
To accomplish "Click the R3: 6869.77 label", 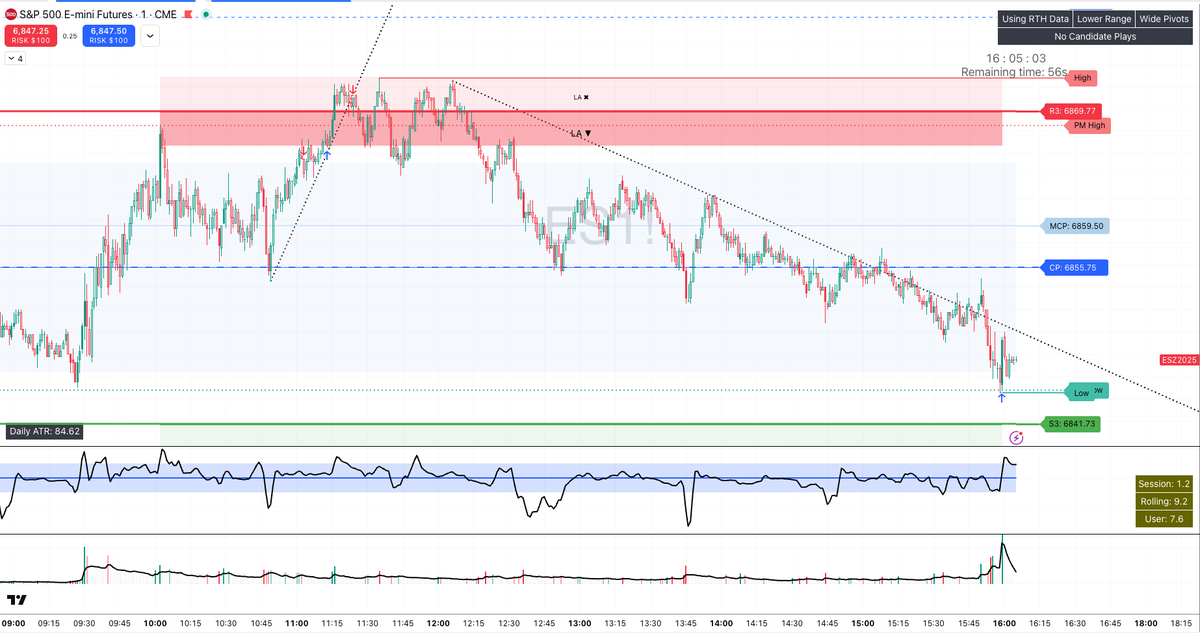I will [x=1072, y=111].
